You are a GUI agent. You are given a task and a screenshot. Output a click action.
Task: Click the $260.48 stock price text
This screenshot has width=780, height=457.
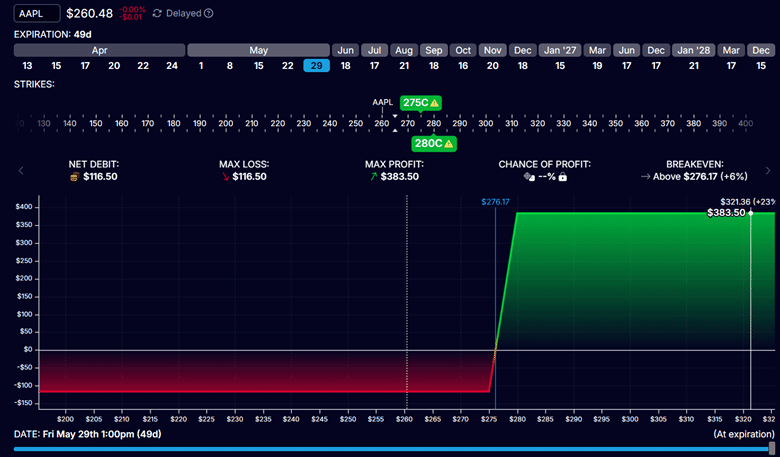[x=90, y=13]
